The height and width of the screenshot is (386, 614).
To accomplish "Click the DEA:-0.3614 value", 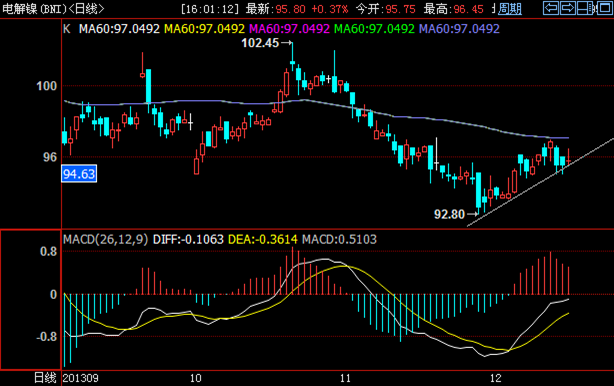I will click(263, 239).
